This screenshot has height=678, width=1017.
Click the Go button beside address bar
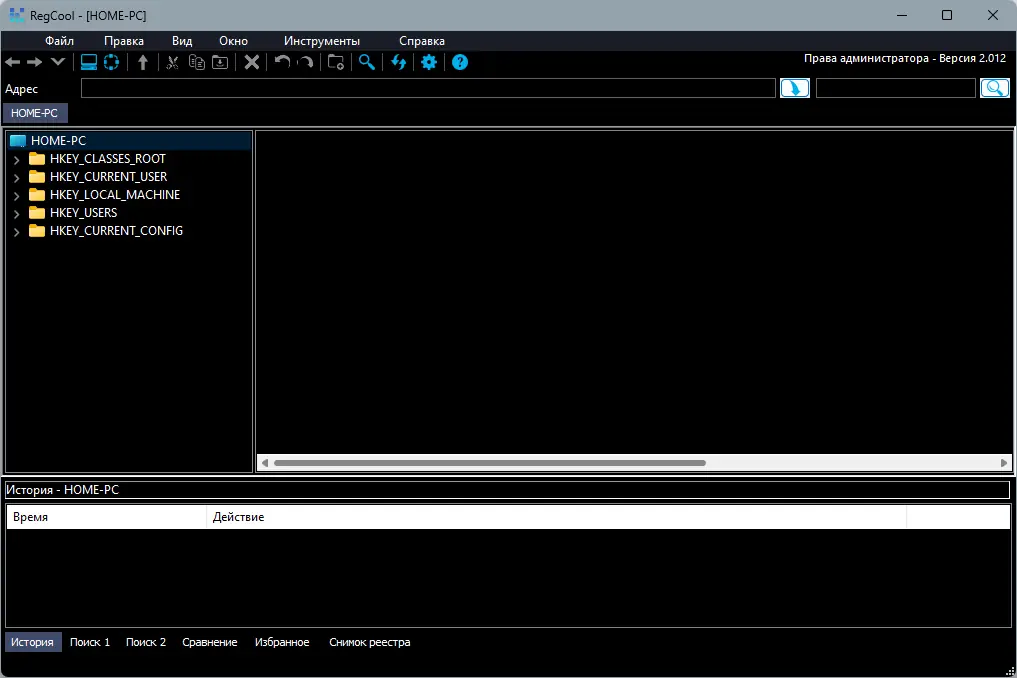(795, 88)
